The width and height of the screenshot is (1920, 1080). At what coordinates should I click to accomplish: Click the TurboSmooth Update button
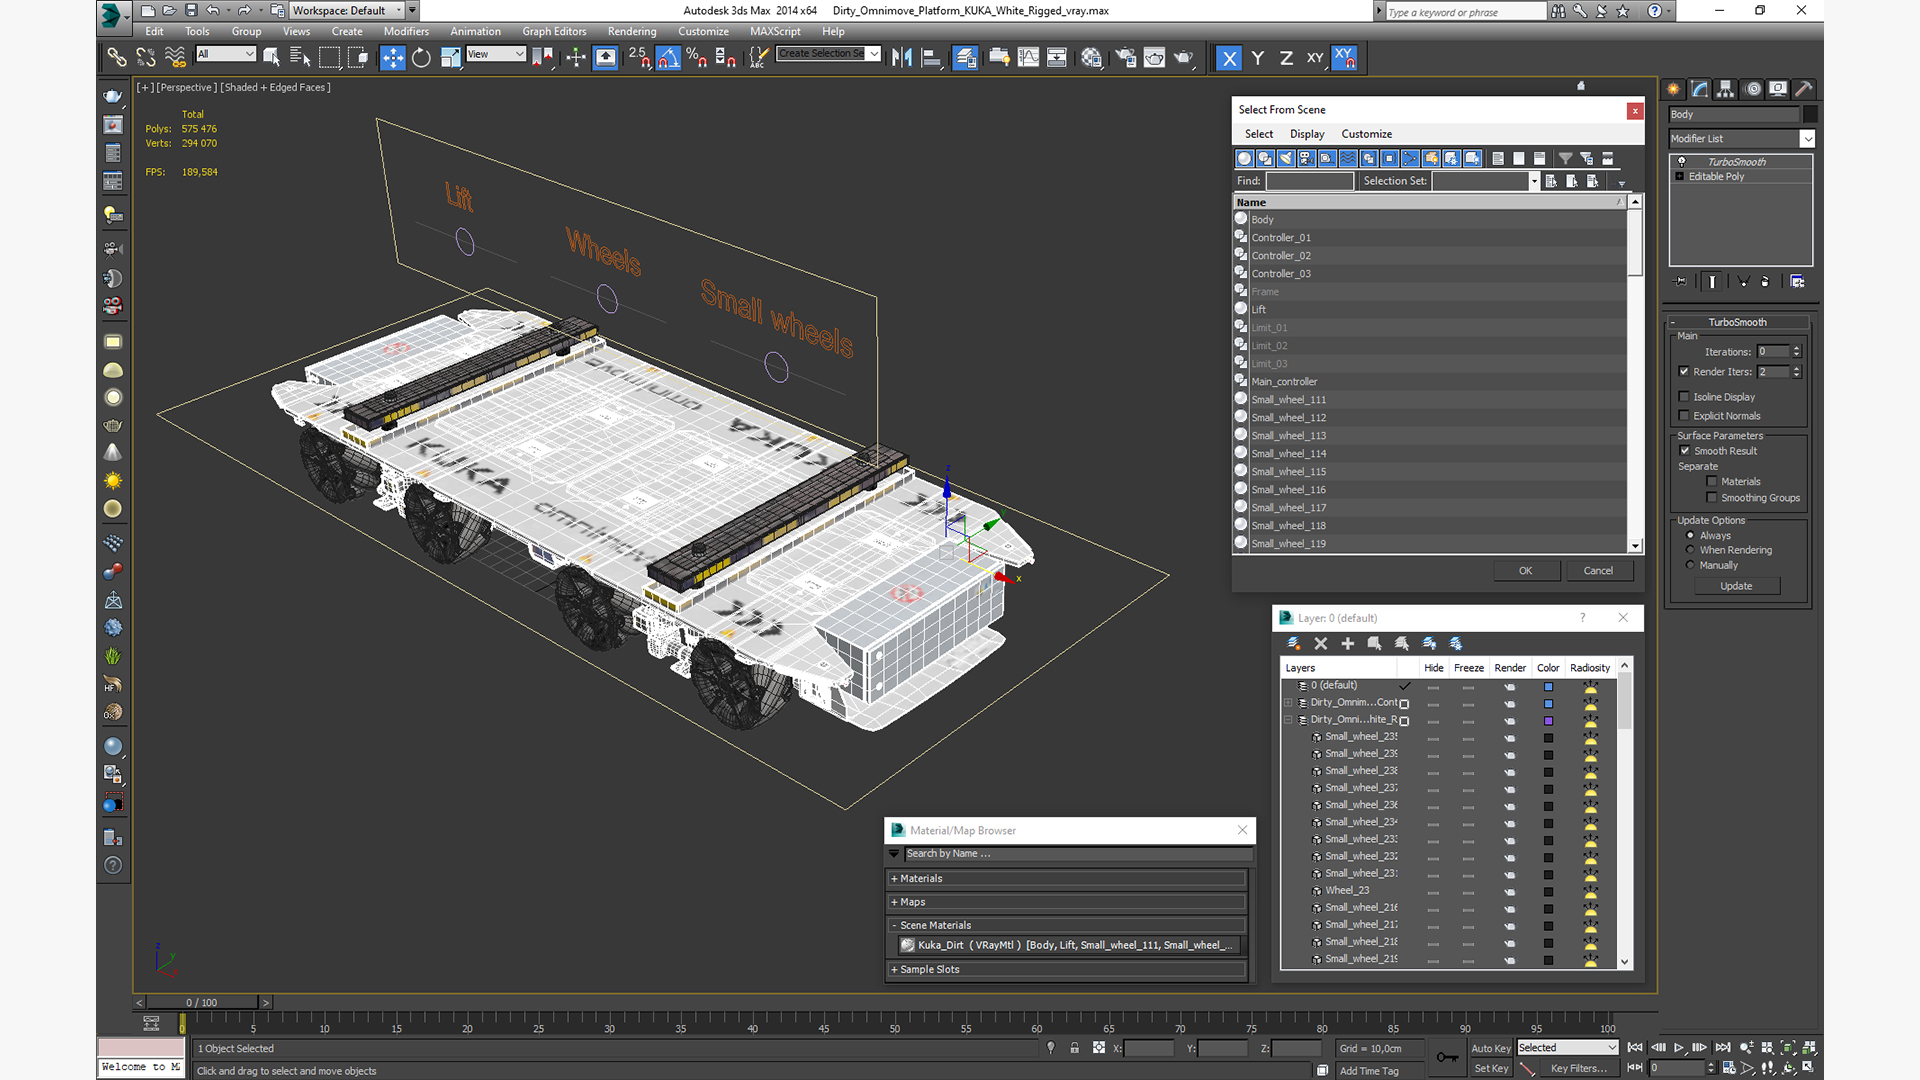(1736, 586)
